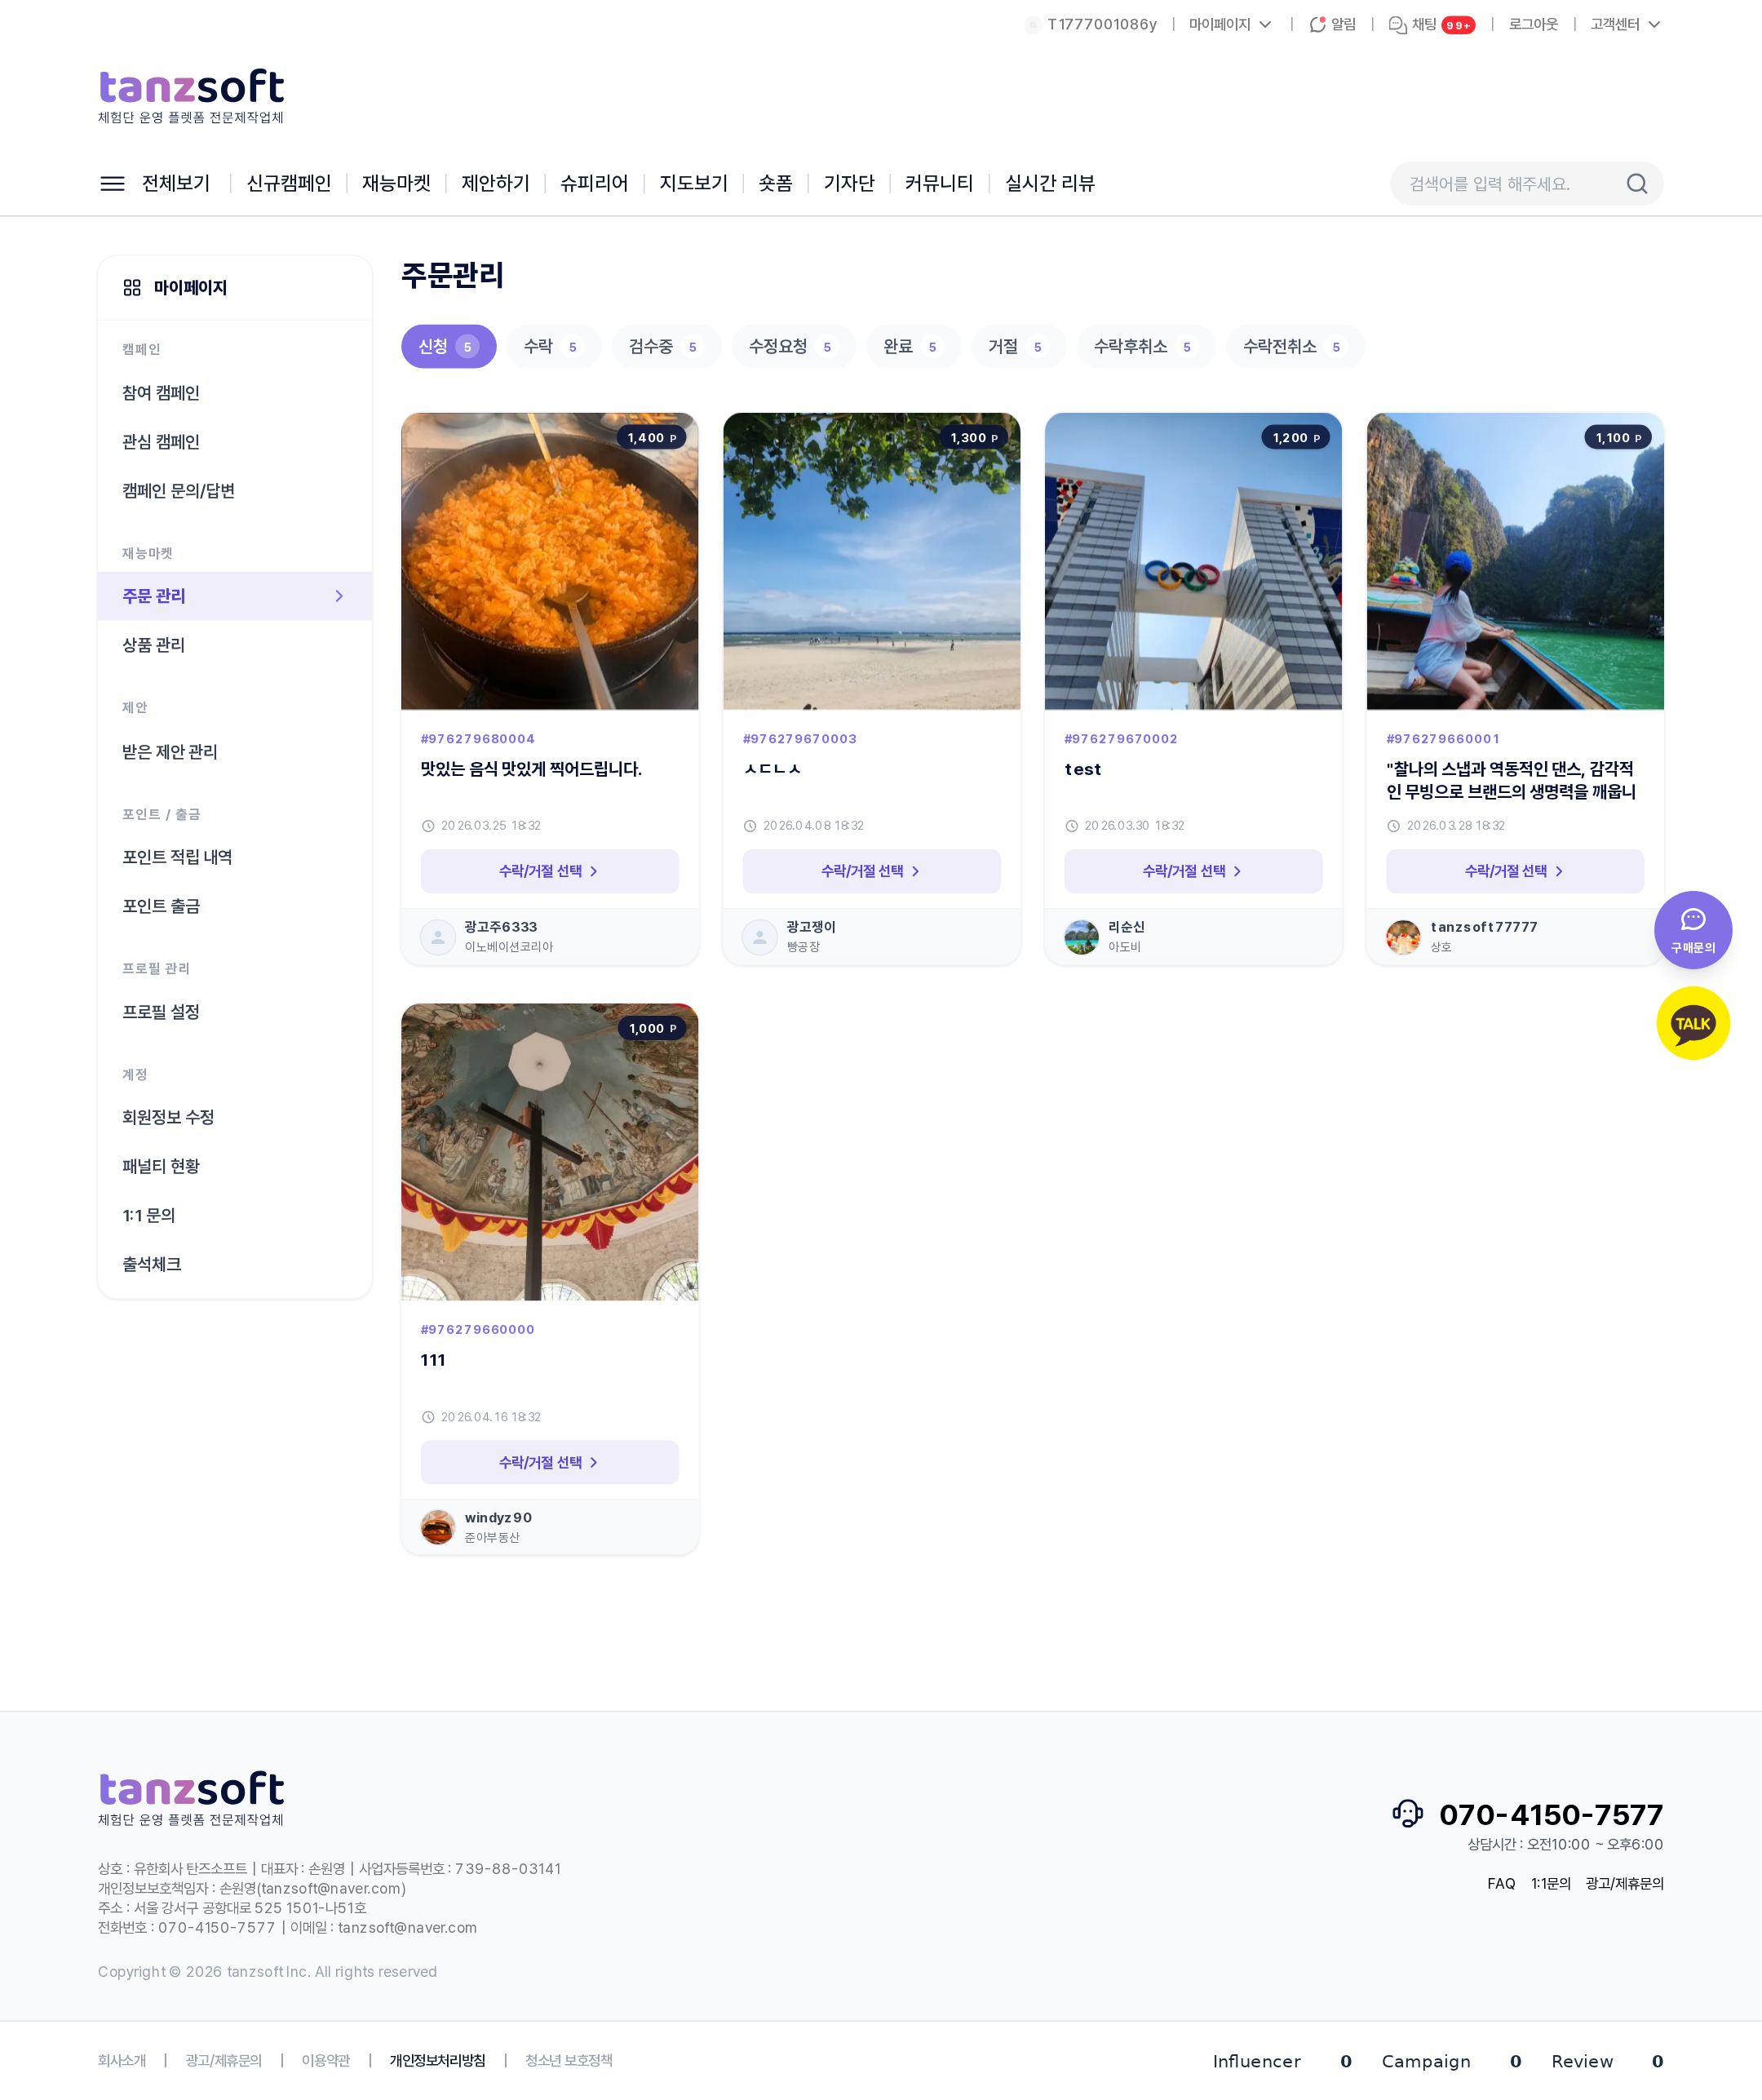
Task: Open 수락/거절 선택 for order #976279670003
Action: click(871, 871)
